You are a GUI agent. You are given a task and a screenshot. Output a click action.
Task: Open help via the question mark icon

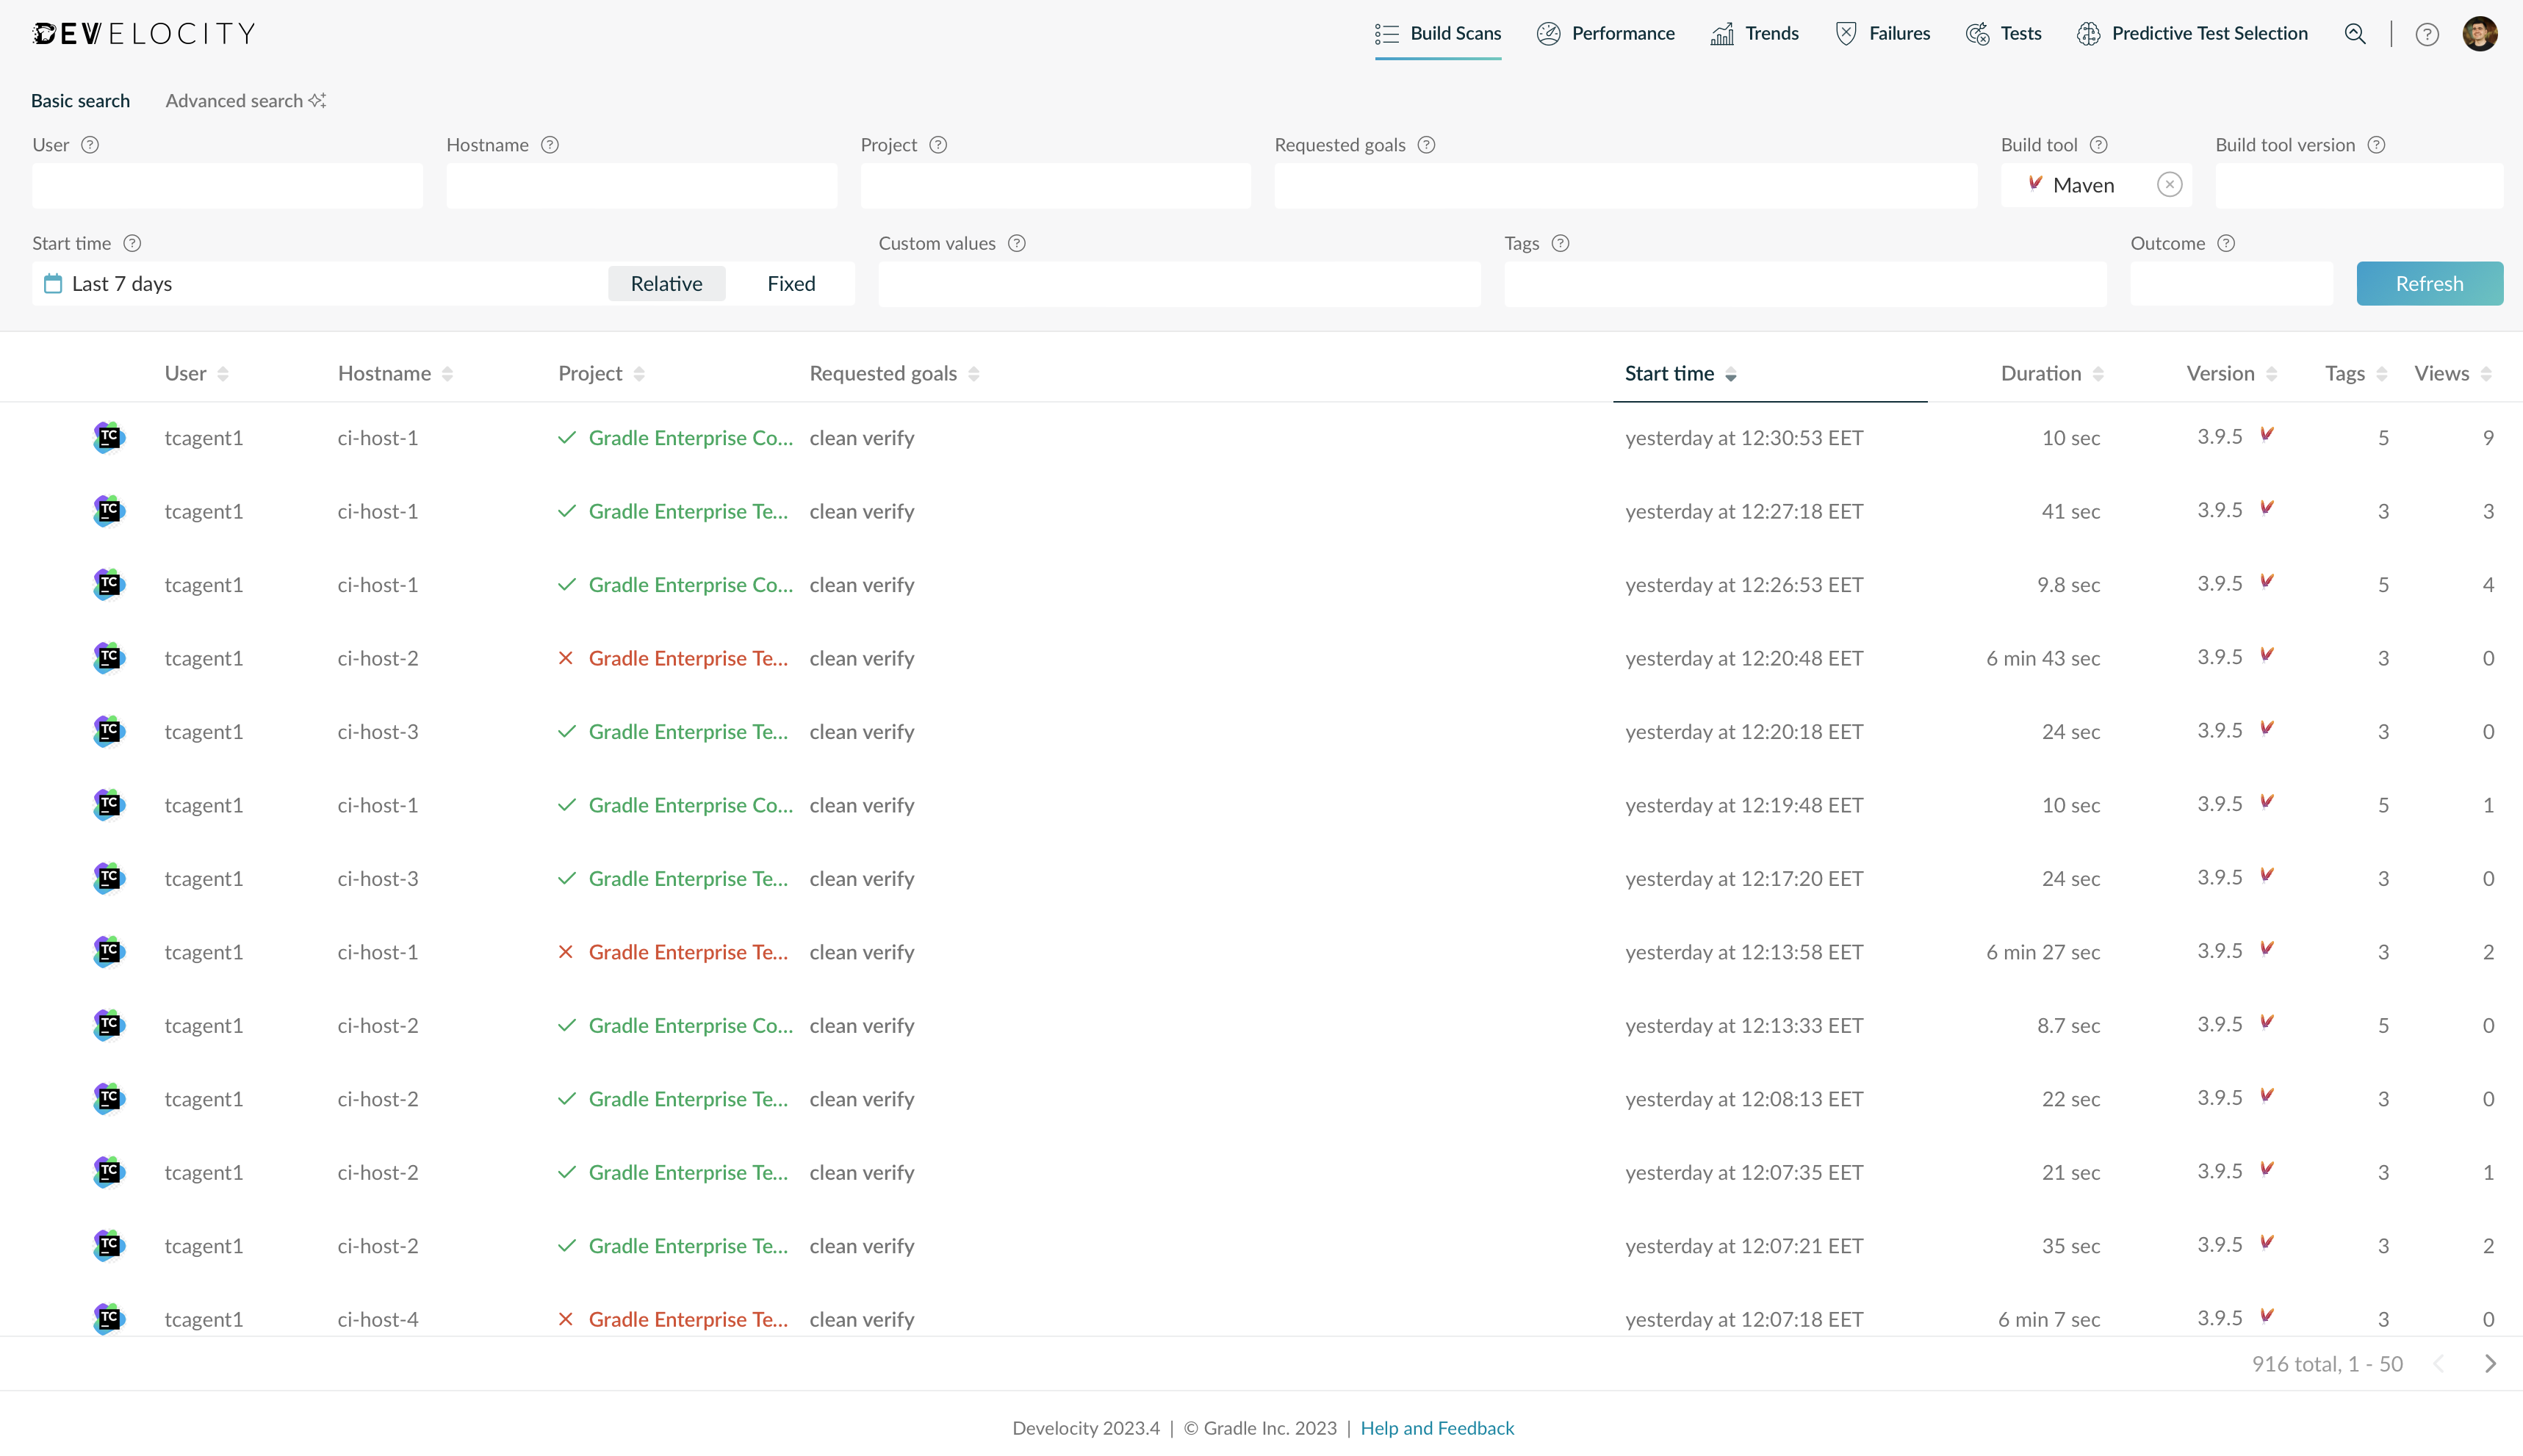pos(2428,33)
